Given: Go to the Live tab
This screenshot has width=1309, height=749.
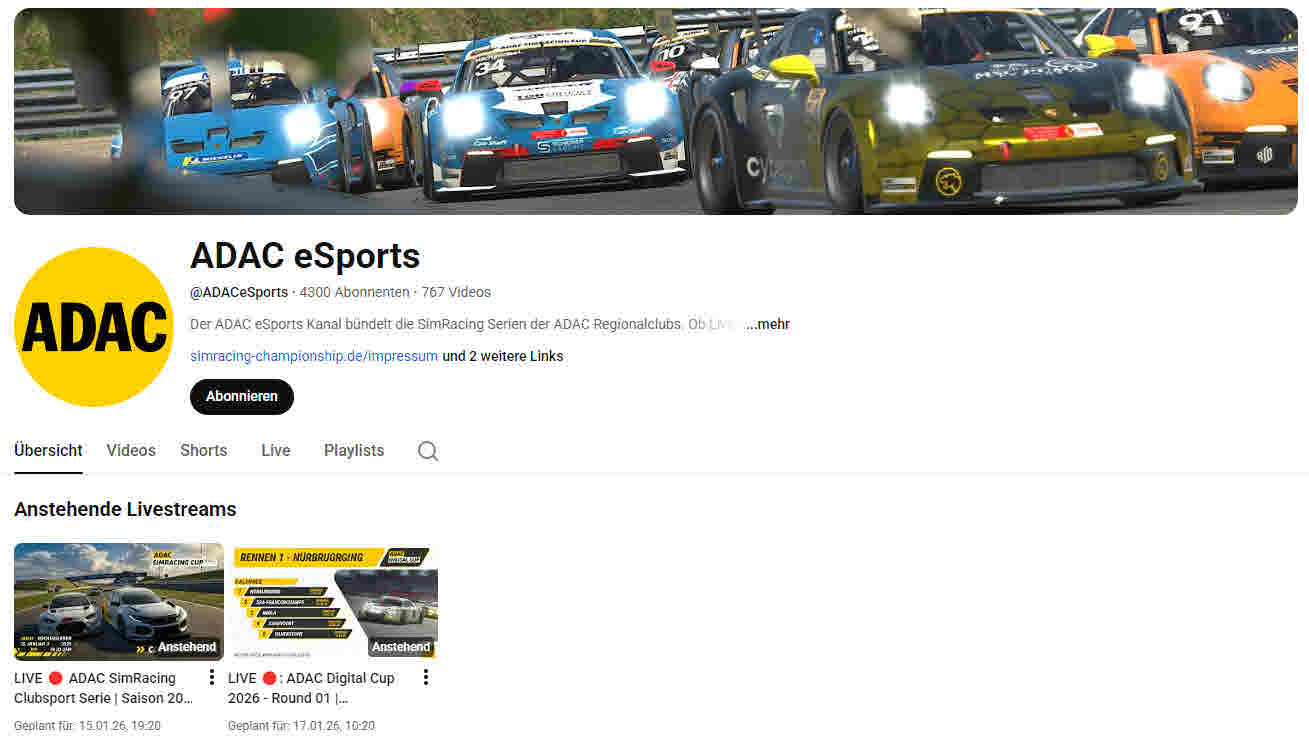Looking at the screenshot, I should (275, 451).
